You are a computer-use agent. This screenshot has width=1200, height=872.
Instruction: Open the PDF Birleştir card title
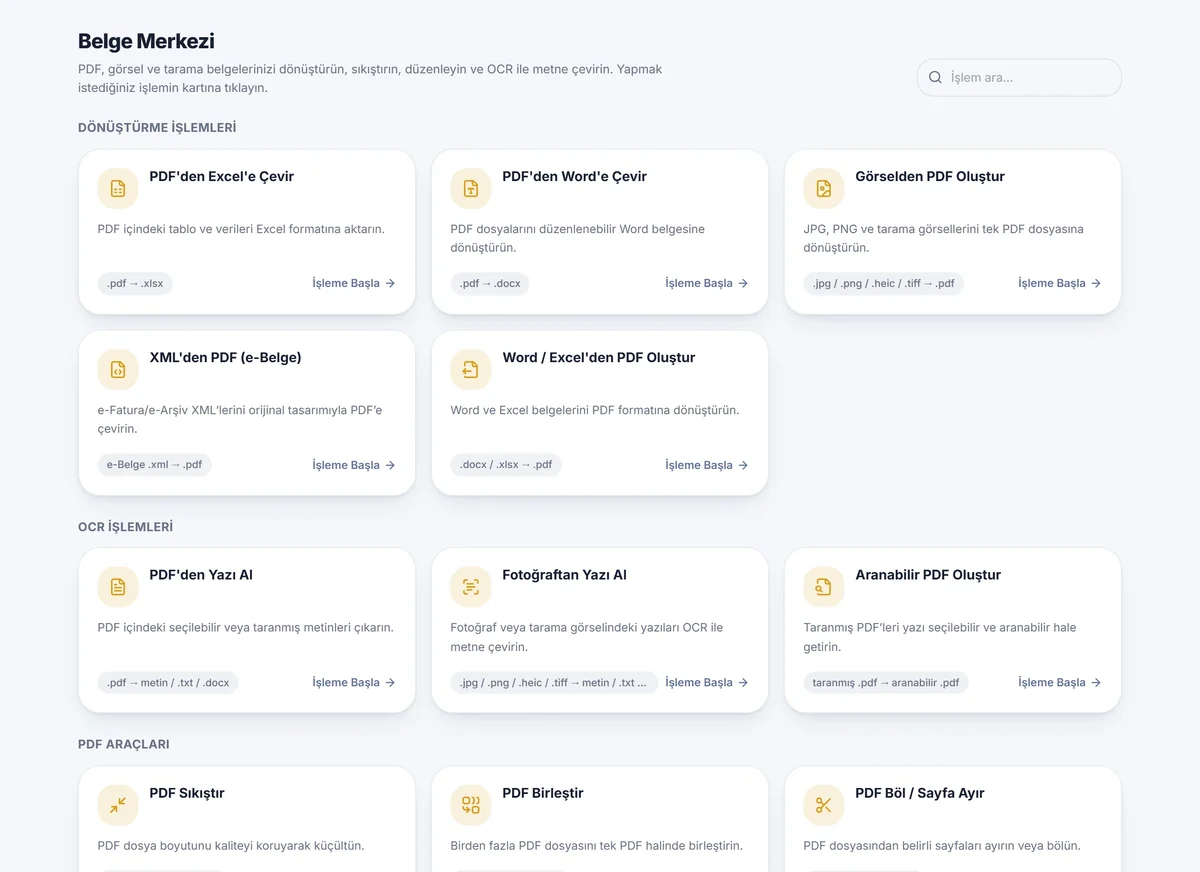(x=543, y=793)
